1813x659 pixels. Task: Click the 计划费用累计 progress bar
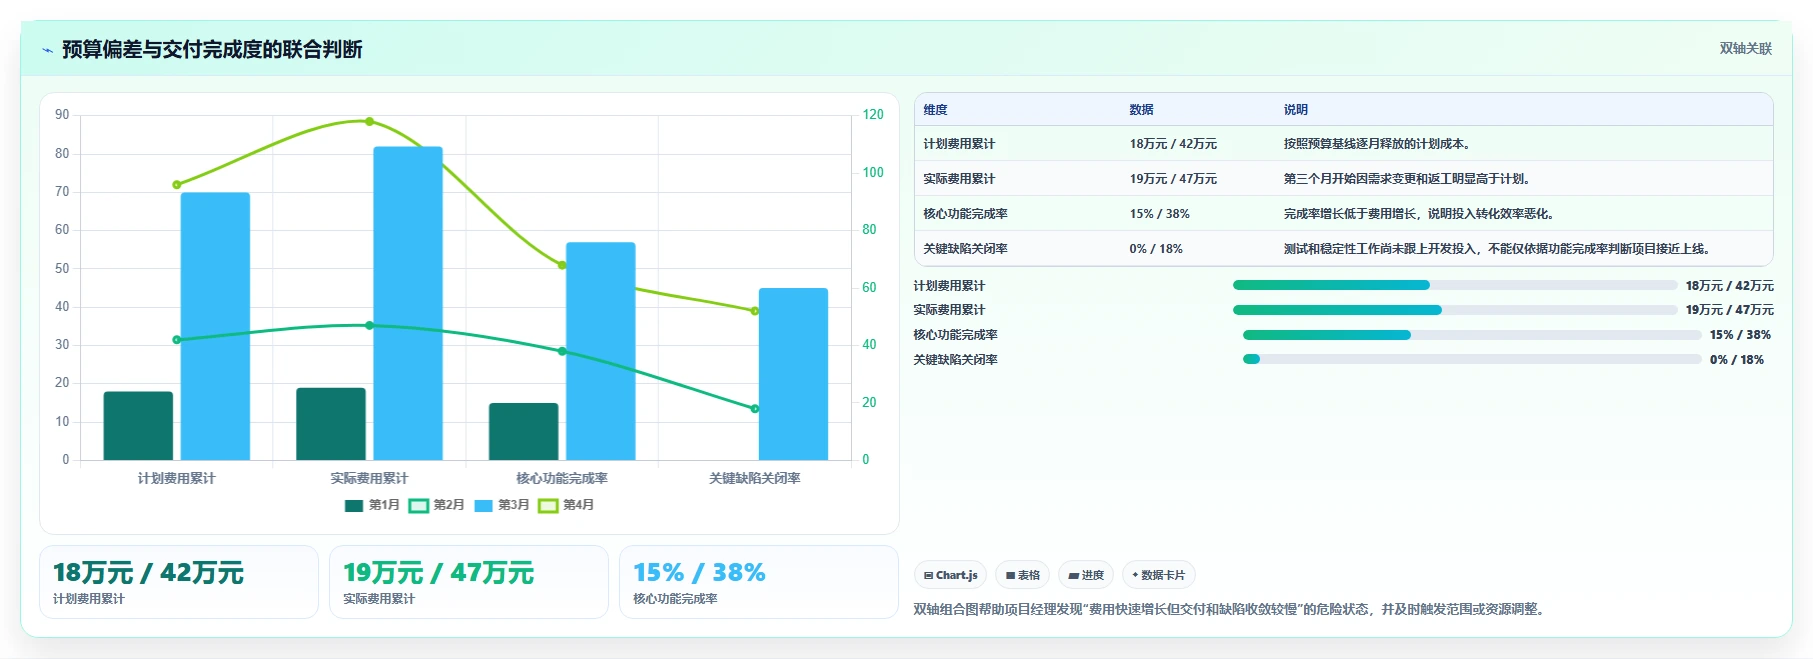(x=1455, y=285)
